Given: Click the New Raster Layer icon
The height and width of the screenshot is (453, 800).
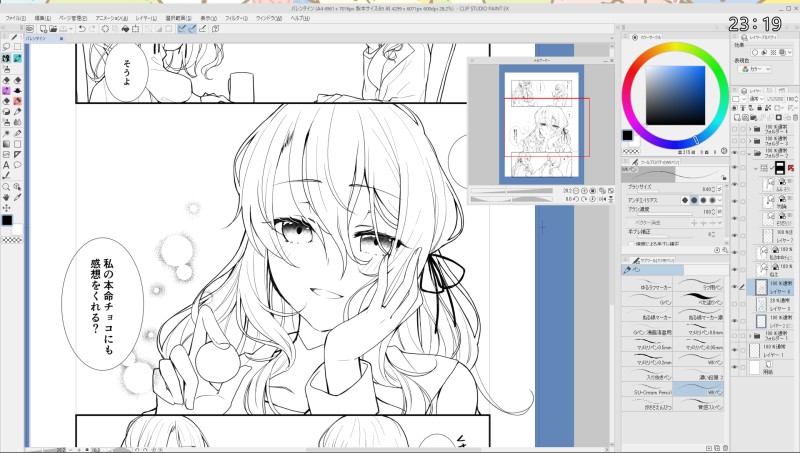Looking at the screenshot, I should coord(737,117).
